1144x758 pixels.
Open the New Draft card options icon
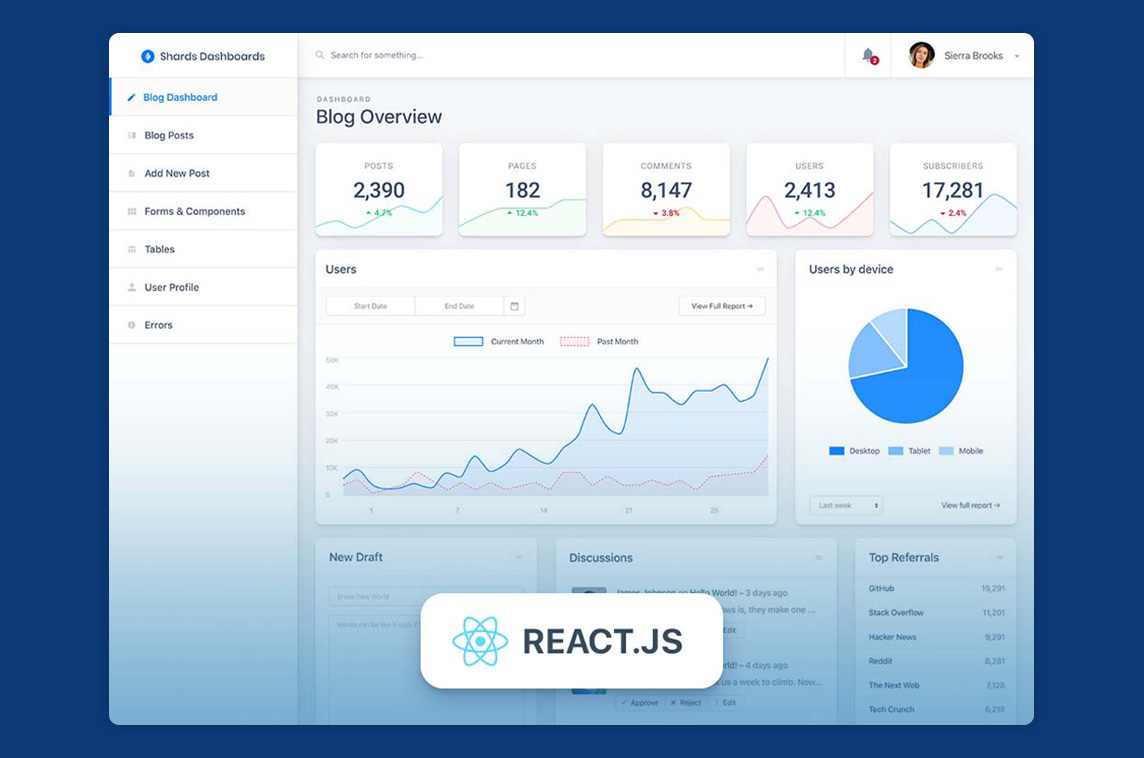coord(519,557)
